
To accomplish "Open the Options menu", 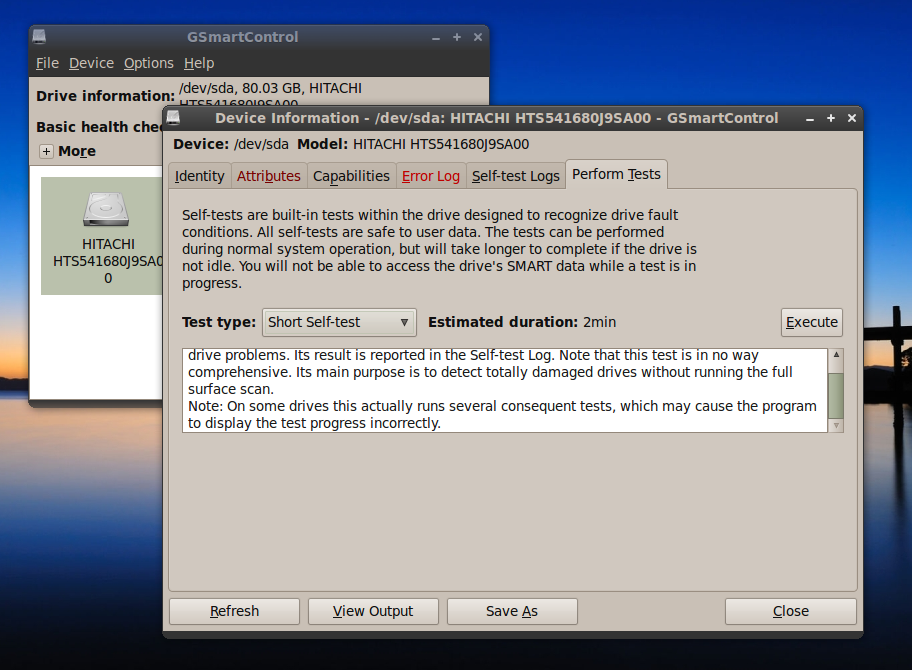I will [148, 63].
